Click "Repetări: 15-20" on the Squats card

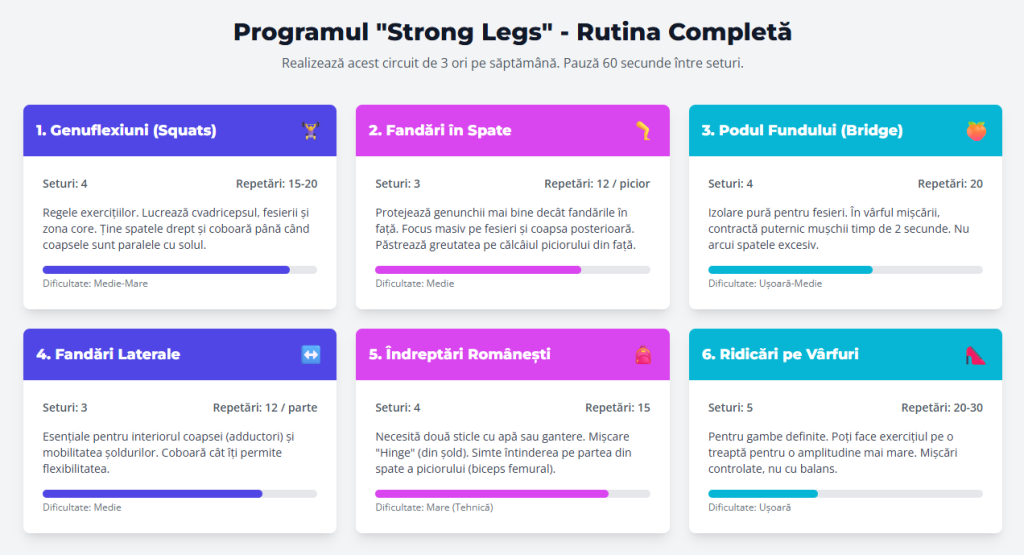click(x=276, y=184)
